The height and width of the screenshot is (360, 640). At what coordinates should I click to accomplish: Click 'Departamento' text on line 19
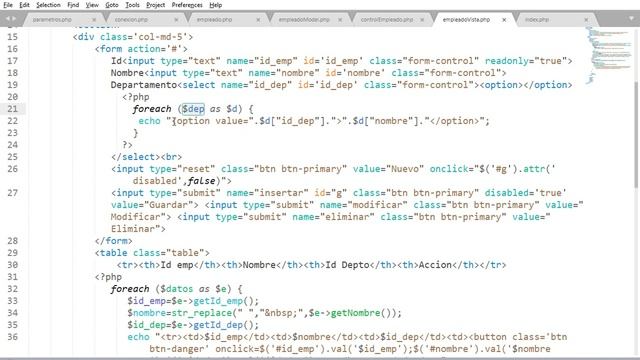(144, 85)
